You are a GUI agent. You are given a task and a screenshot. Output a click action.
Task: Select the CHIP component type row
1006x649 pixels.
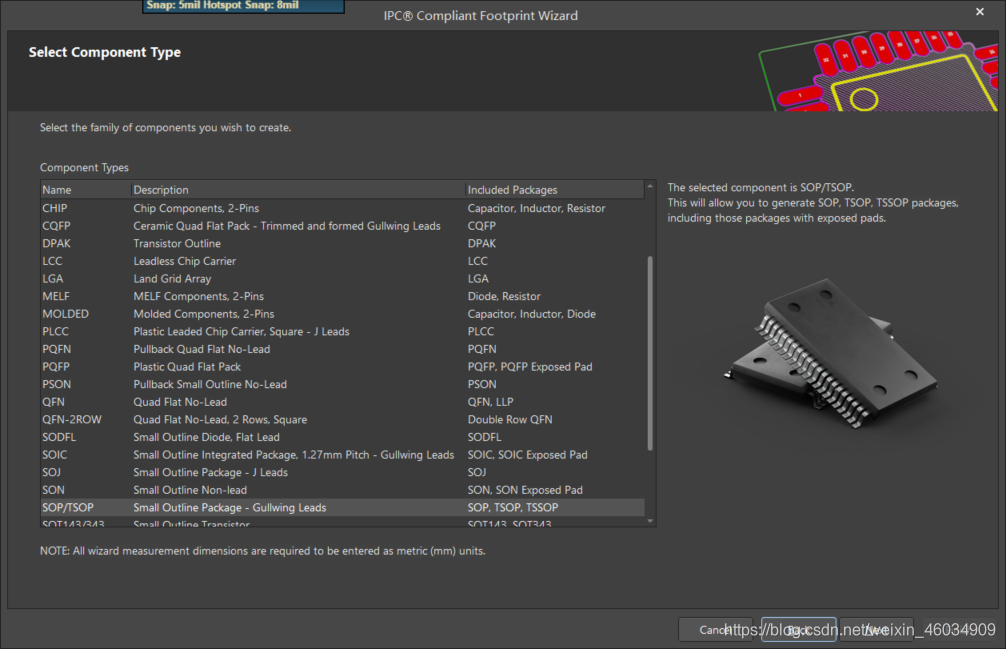[x=55, y=208]
